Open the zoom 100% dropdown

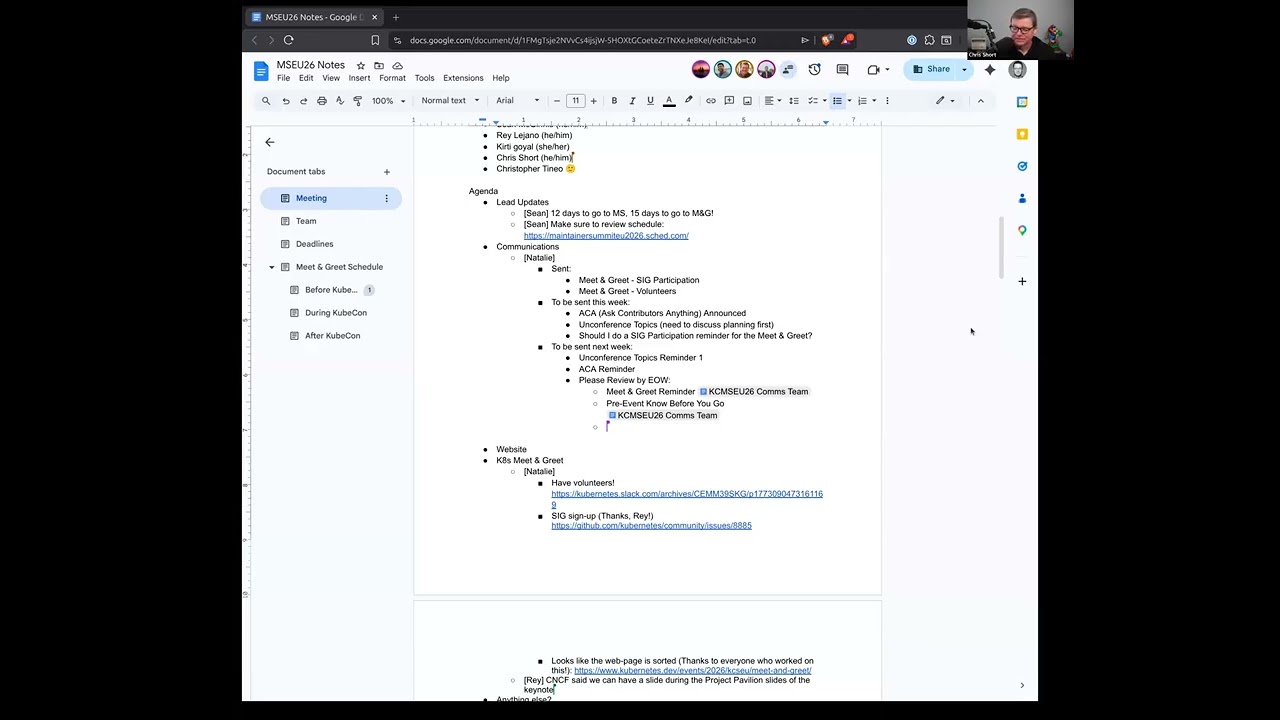388,101
